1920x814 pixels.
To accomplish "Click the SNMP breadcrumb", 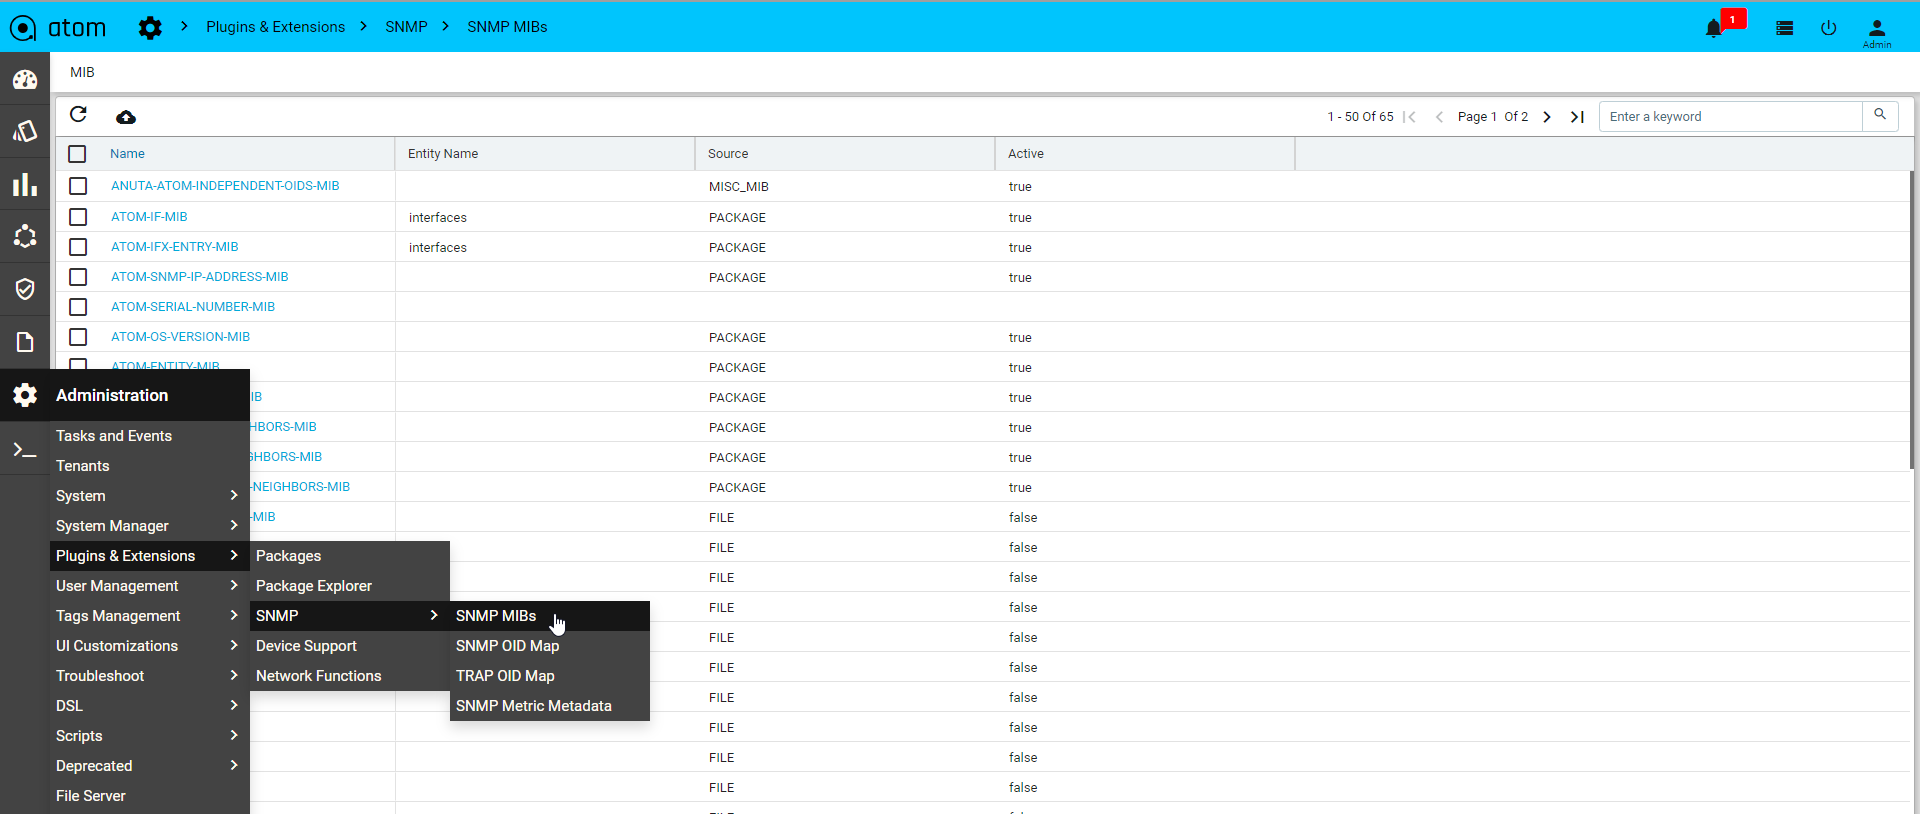I will click(x=406, y=27).
